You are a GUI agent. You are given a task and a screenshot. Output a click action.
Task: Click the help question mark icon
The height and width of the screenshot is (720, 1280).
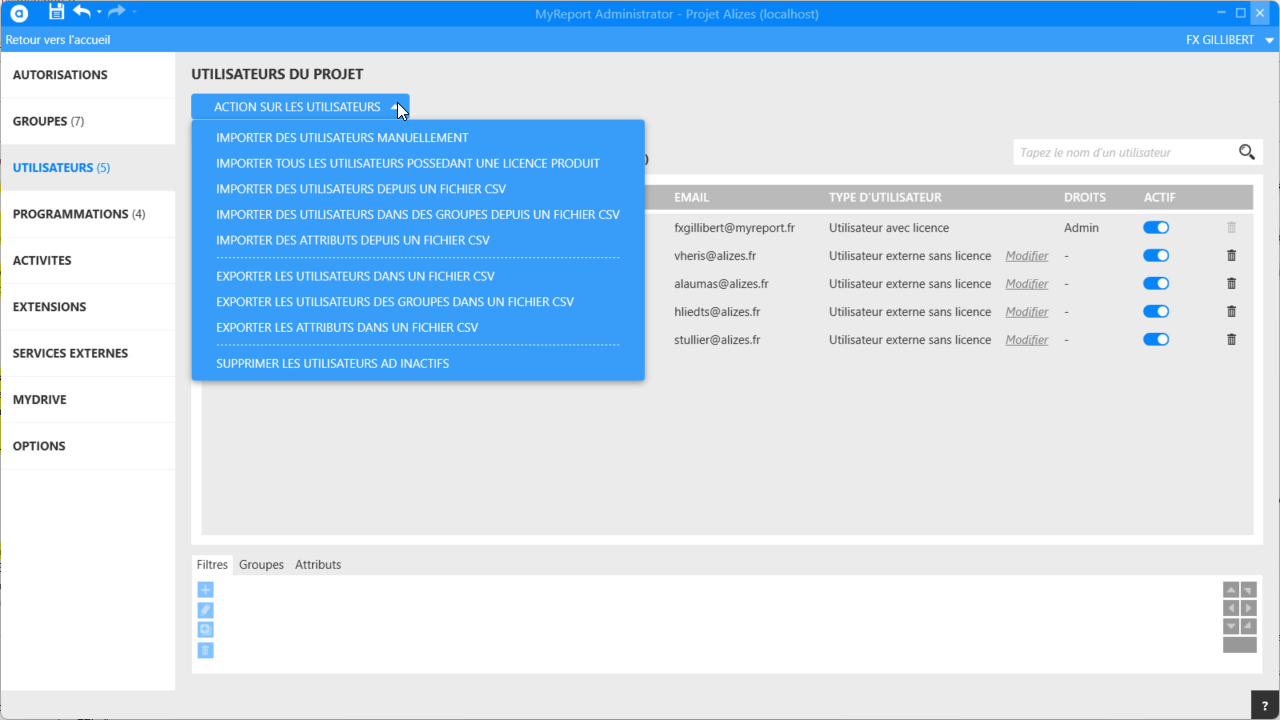pos(1265,705)
